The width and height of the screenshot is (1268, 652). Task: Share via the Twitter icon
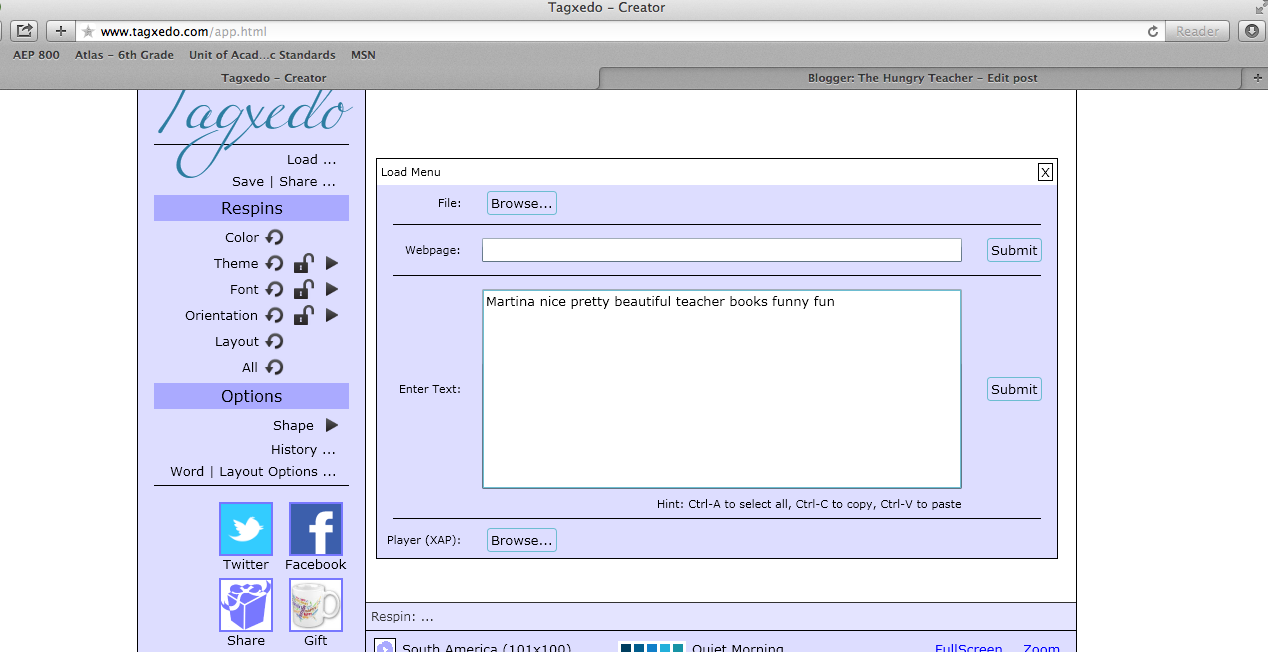point(246,529)
